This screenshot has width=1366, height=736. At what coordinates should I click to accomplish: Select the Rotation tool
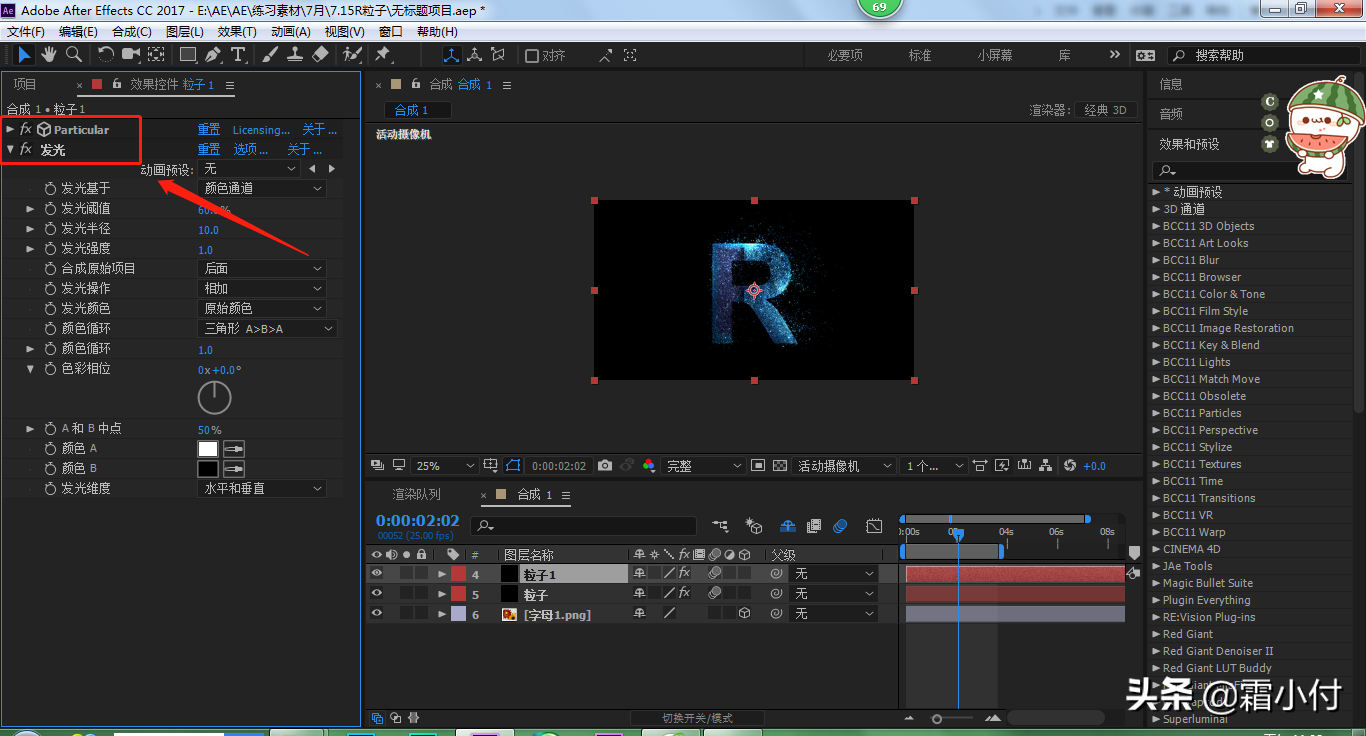[105, 54]
